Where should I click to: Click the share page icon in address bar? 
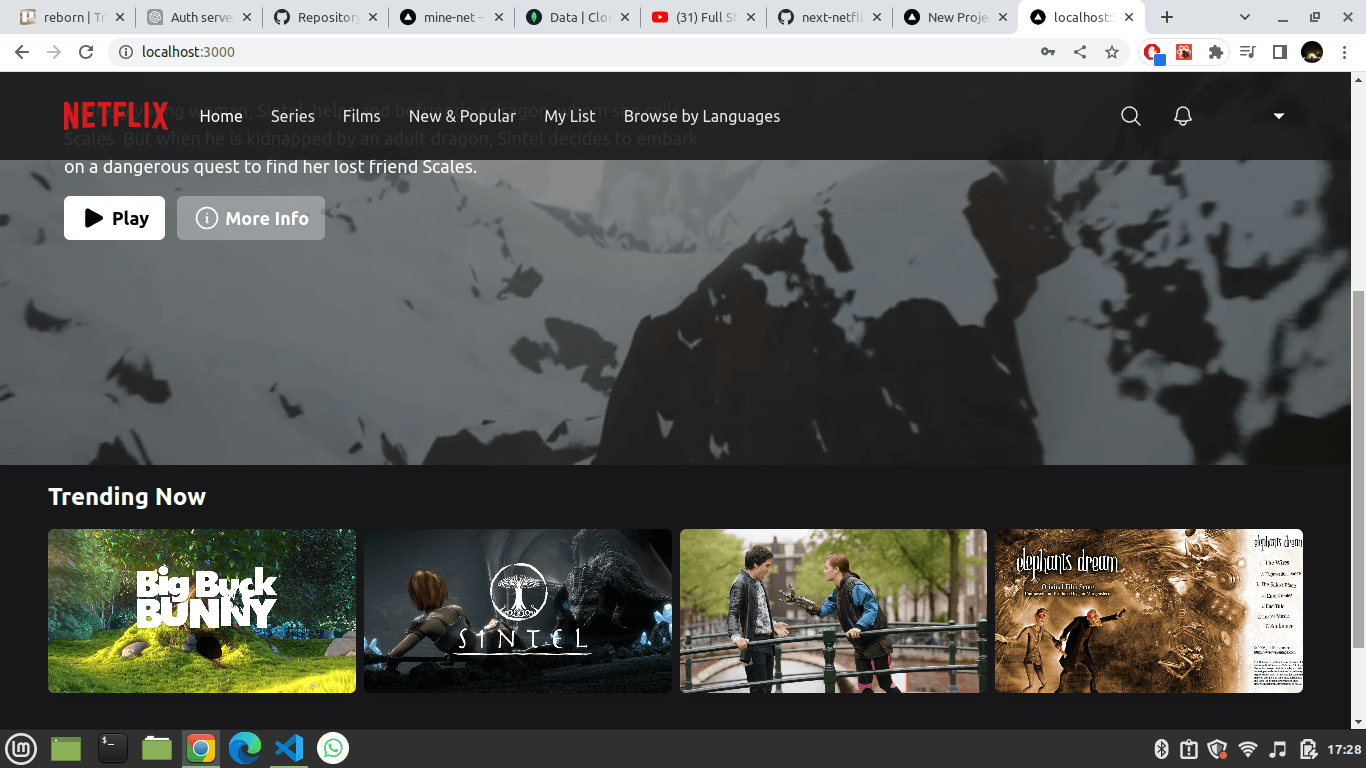pyautogui.click(x=1080, y=52)
